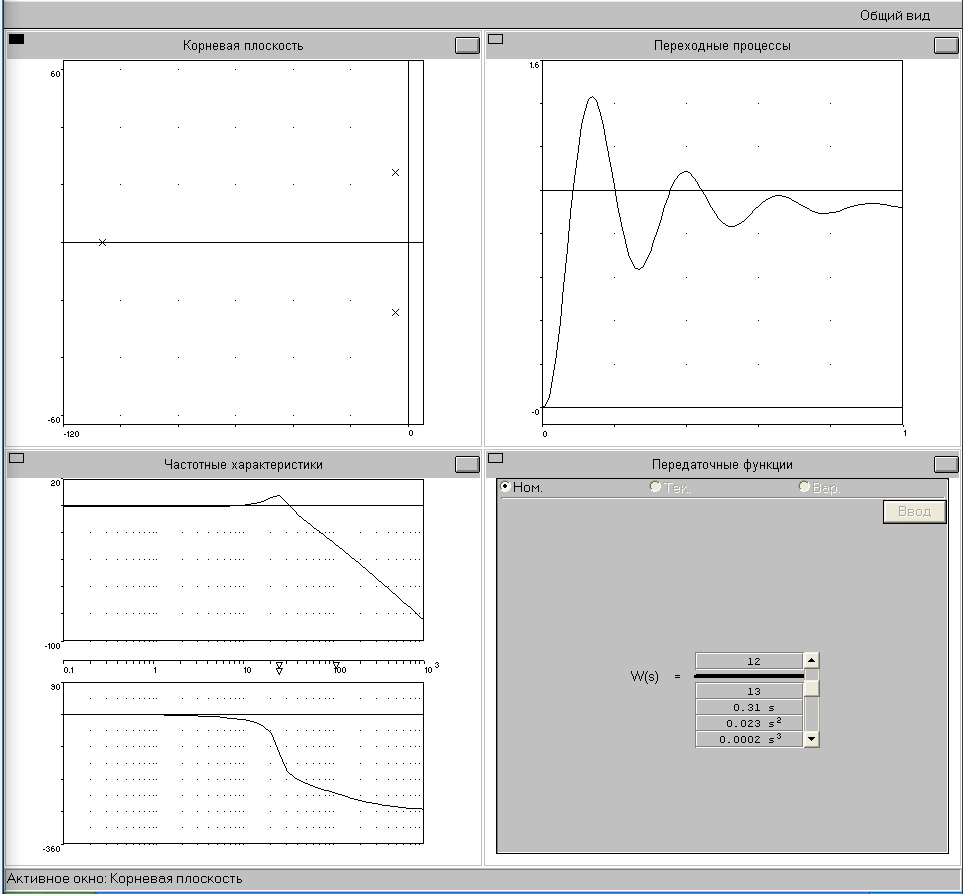The width and height of the screenshot is (963, 894).
Task: Click the Передаточные функции panel title
Action: pos(722,465)
